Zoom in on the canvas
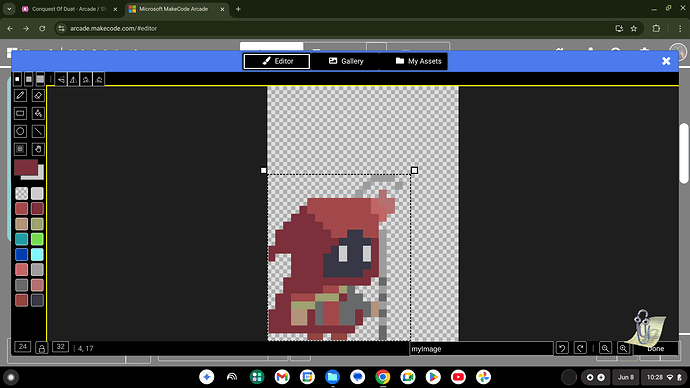 coord(624,348)
